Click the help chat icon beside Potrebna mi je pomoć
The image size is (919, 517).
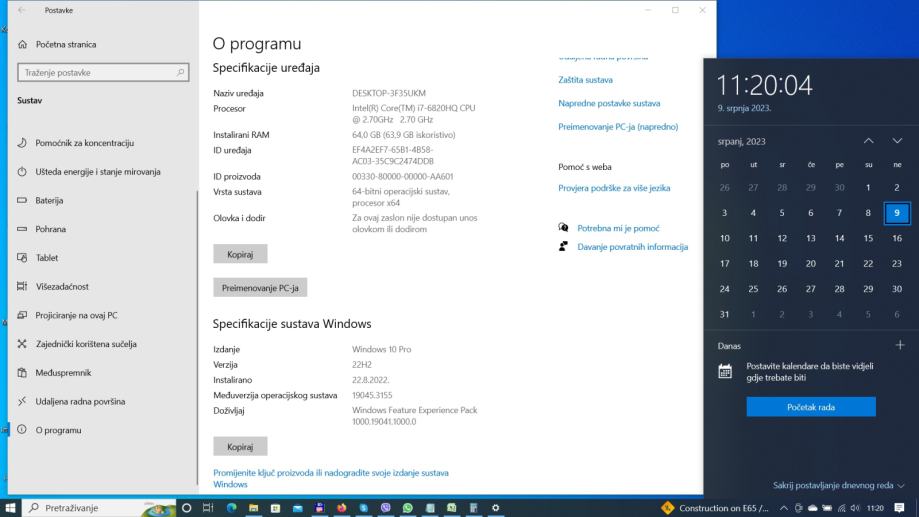(x=563, y=227)
